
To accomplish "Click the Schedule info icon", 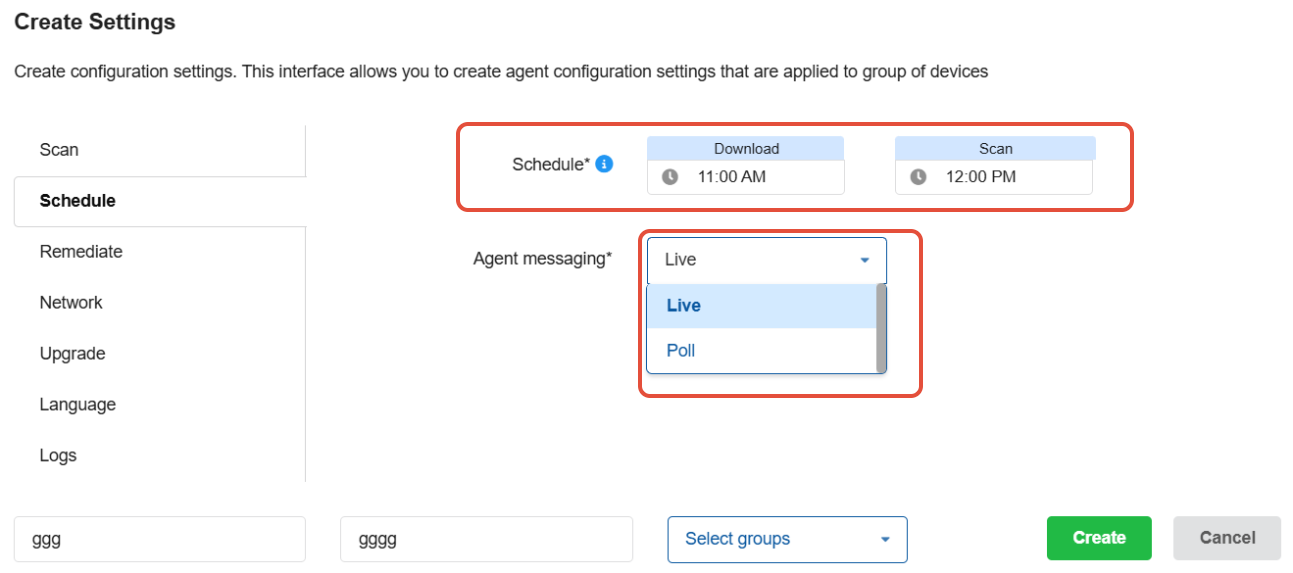I will pyautogui.click(x=604, y=164).
